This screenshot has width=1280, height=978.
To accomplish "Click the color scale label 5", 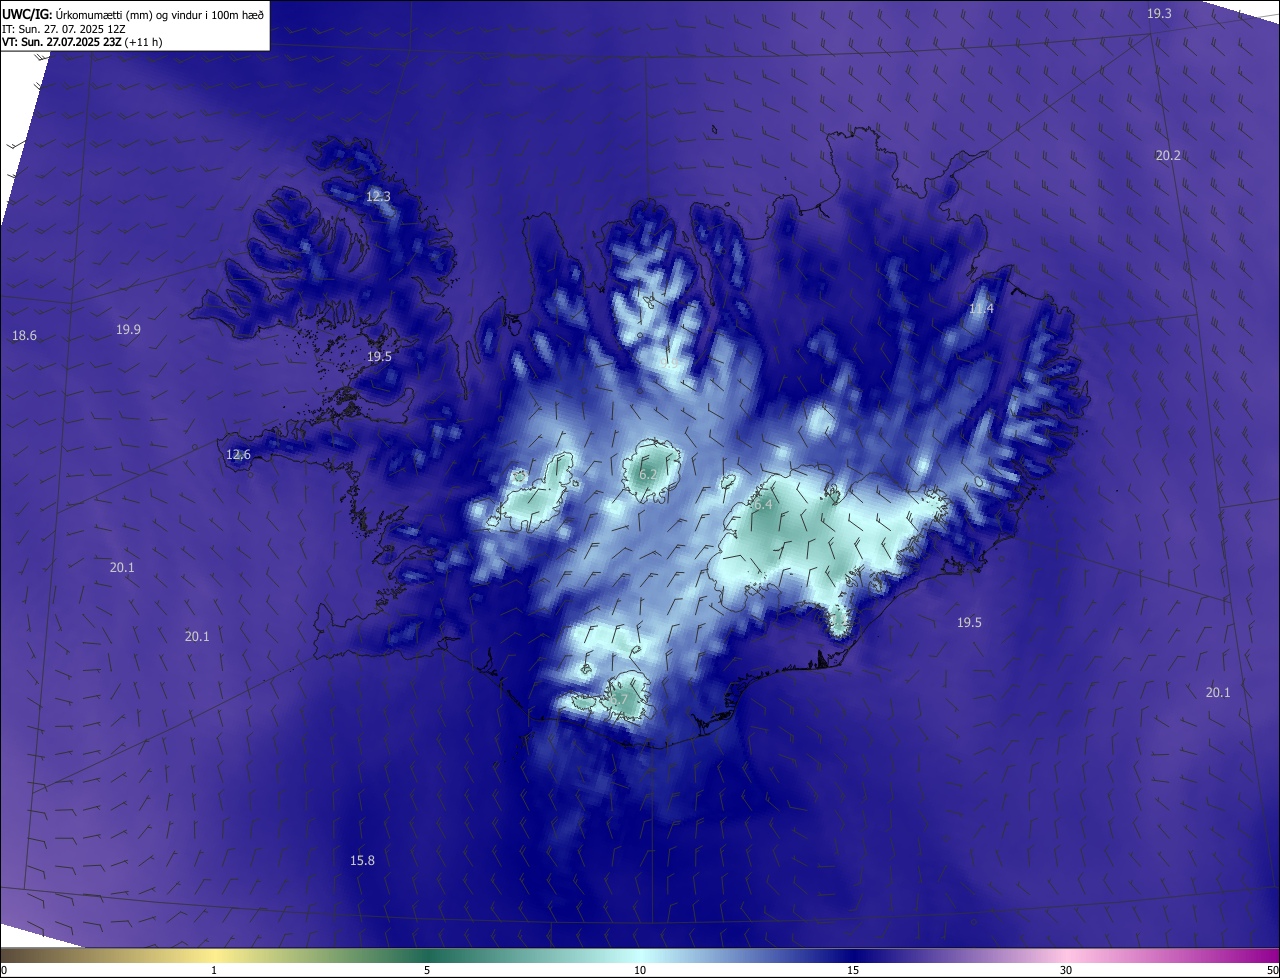I will [427, 970].
